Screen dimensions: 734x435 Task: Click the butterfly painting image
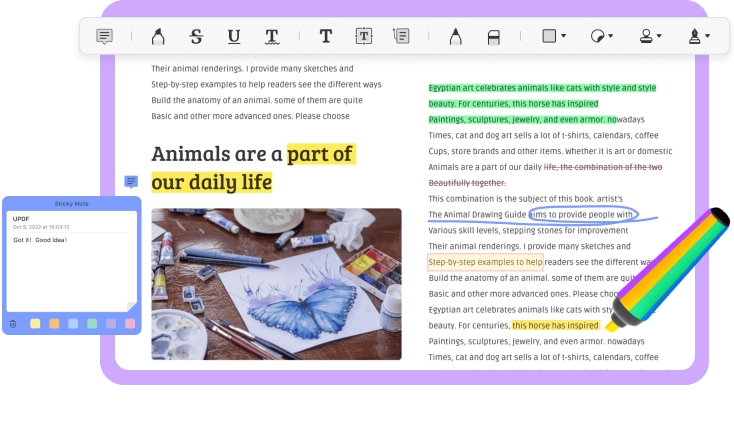276,284
